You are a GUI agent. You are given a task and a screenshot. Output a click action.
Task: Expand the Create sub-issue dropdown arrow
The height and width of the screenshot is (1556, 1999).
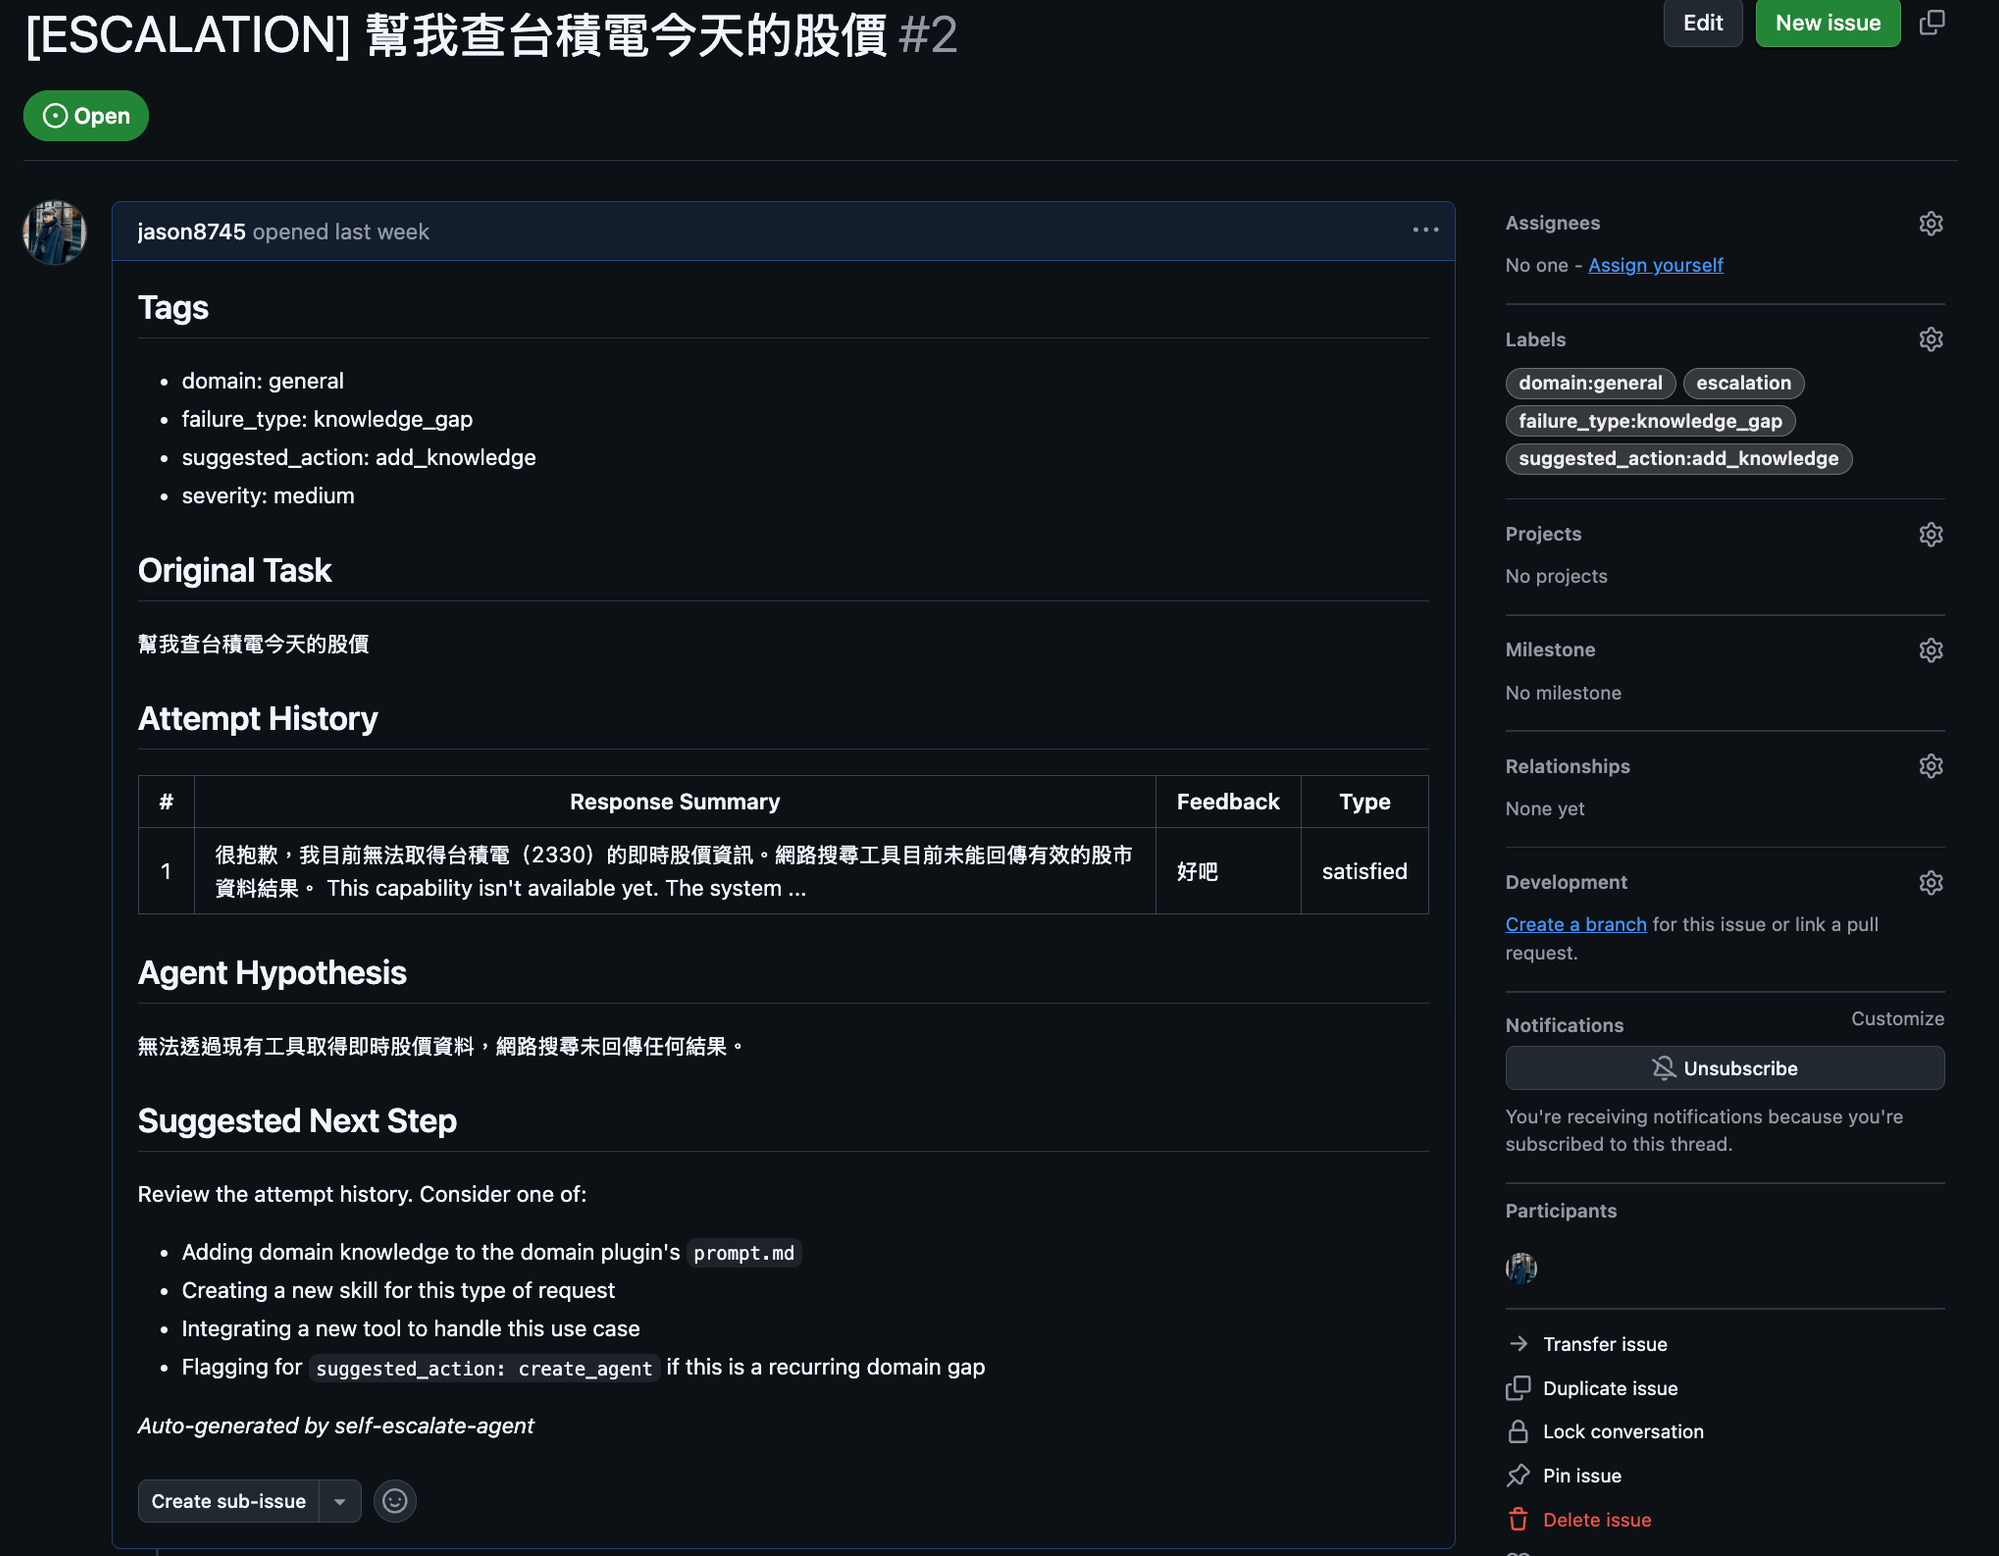click(340, 1501)
